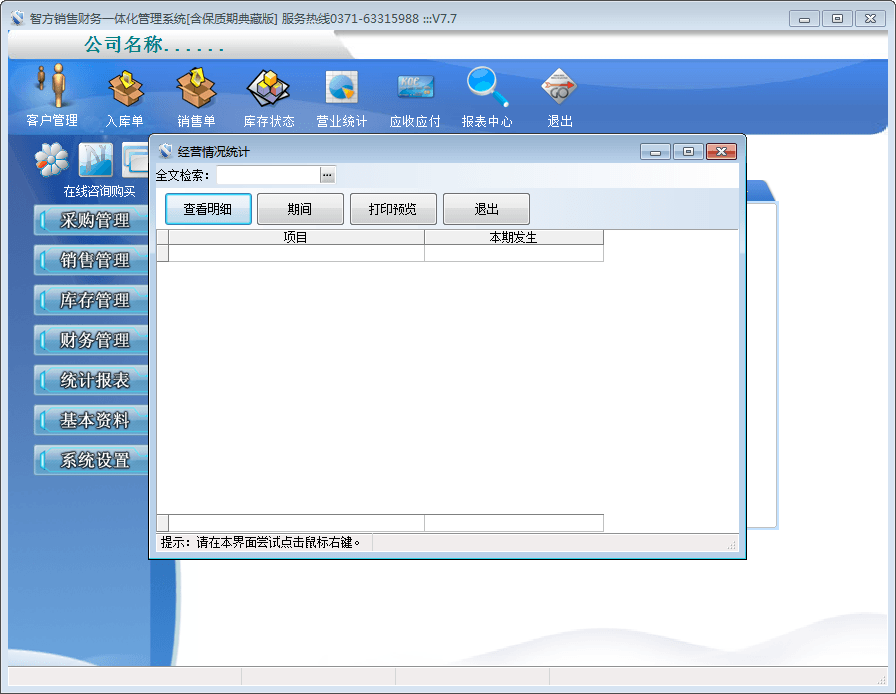Click the 查看明细 button
This screenshot has width=896, height=694.
pyautogui.click(x=208, y=209)
